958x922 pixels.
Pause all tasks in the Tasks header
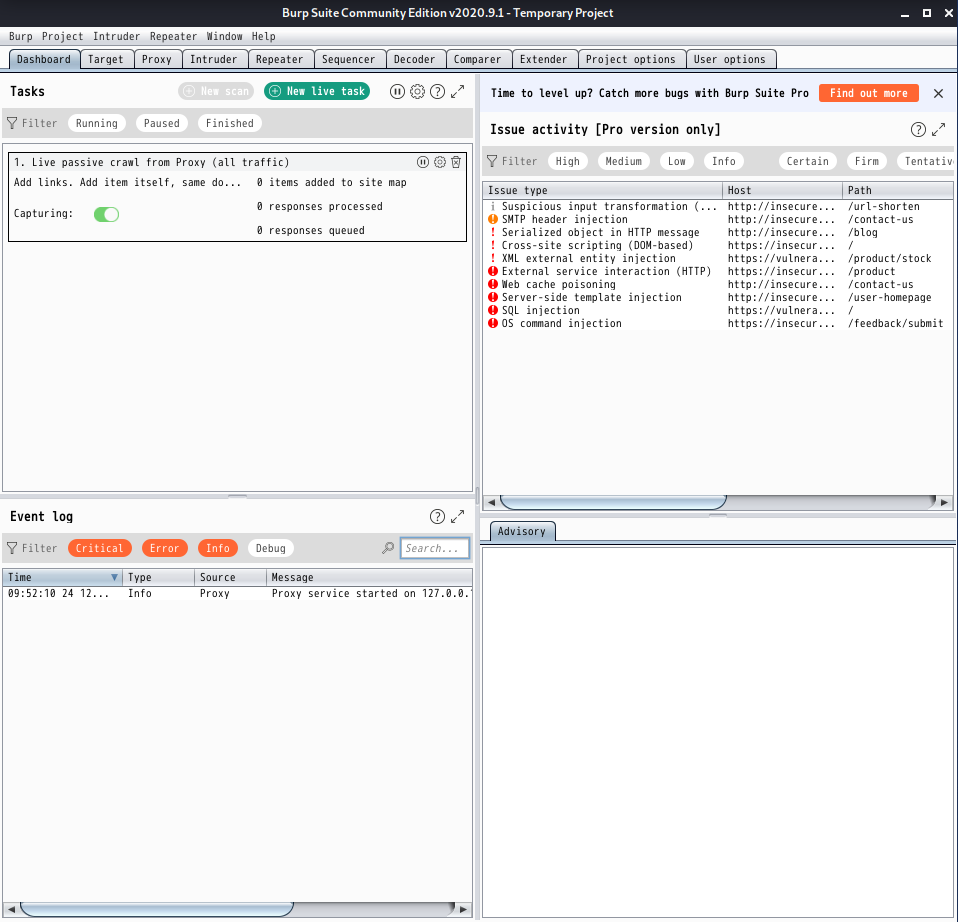[397, 92]
